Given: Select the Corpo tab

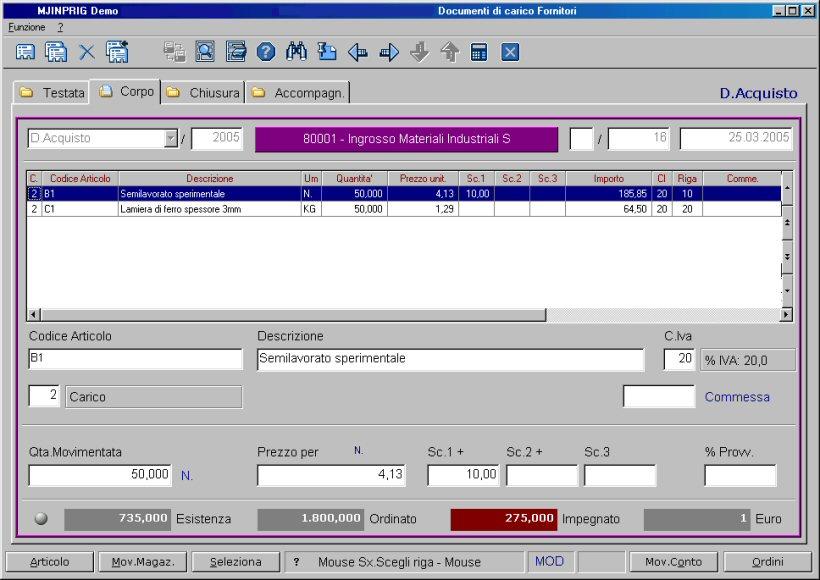Looking at the screenshot, I should click(126, 92).
